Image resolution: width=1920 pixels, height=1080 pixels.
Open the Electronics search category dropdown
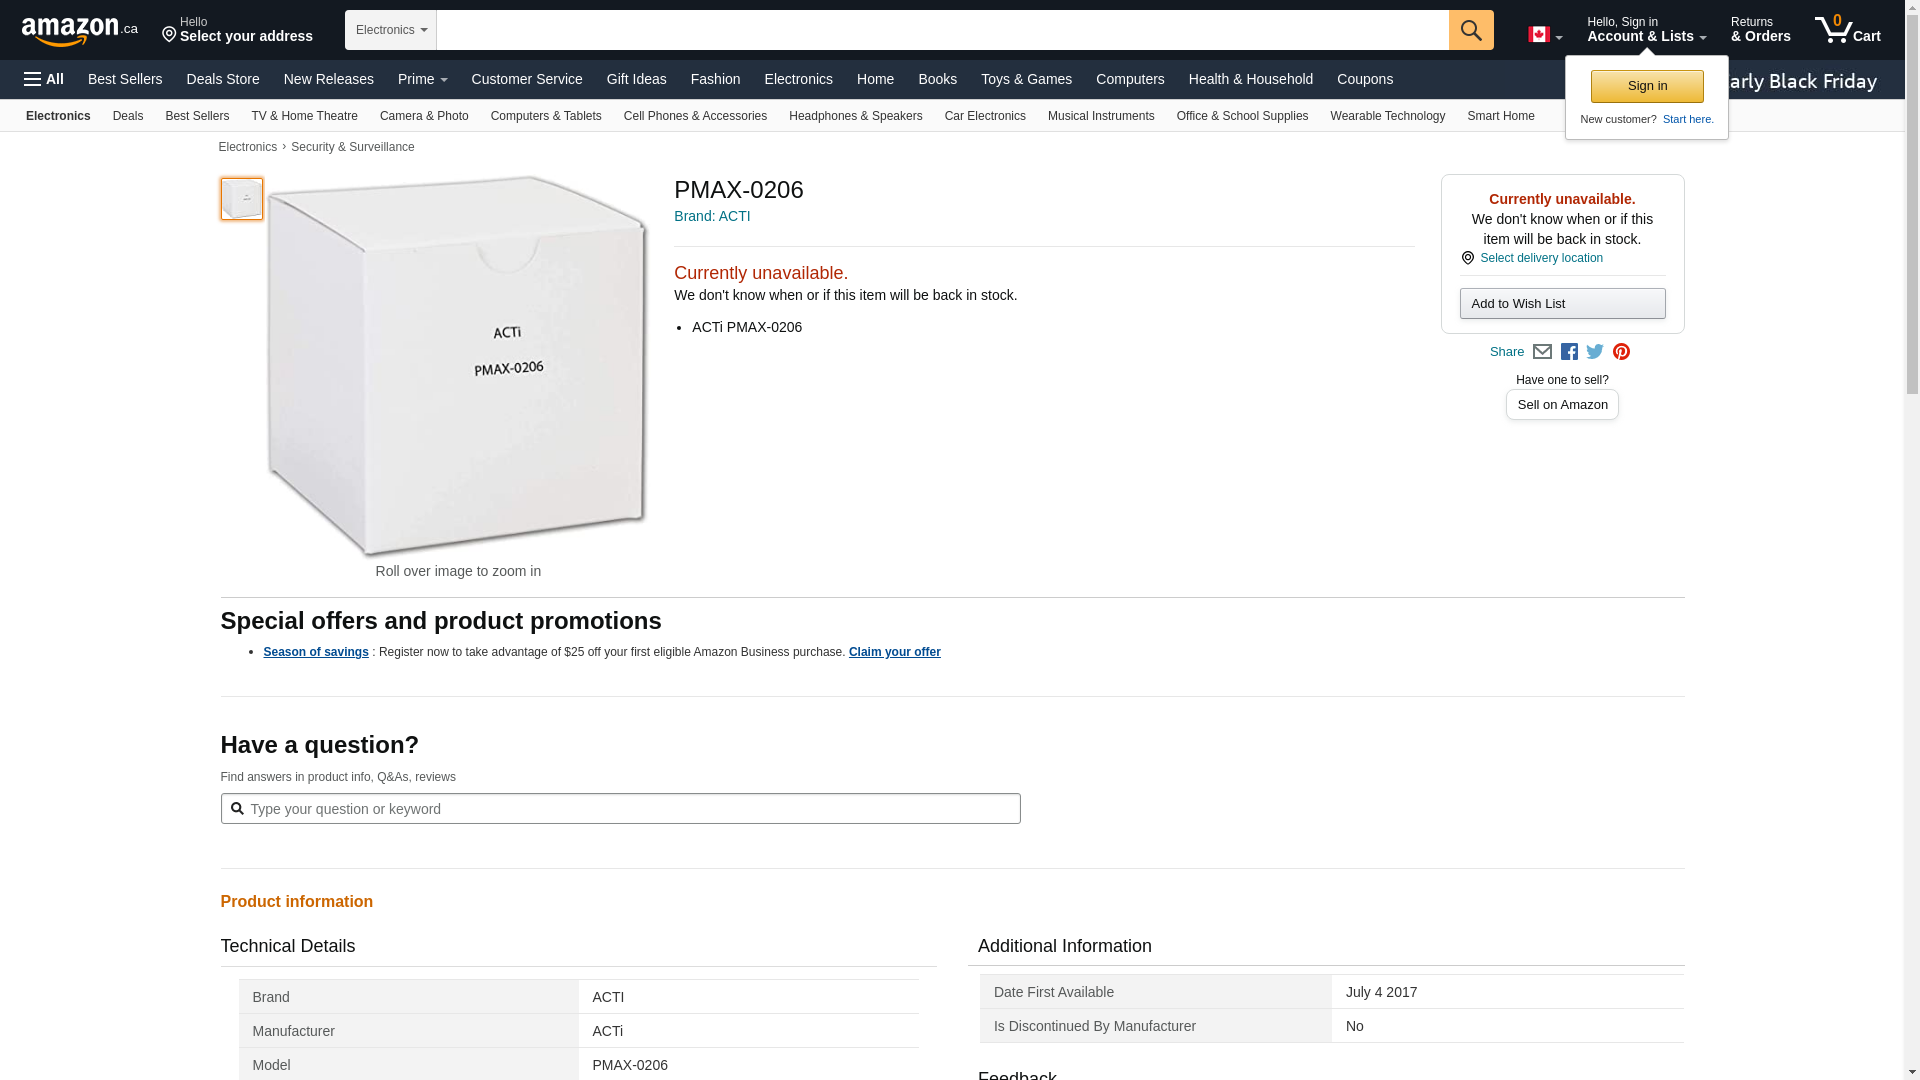tap(391, 30)
